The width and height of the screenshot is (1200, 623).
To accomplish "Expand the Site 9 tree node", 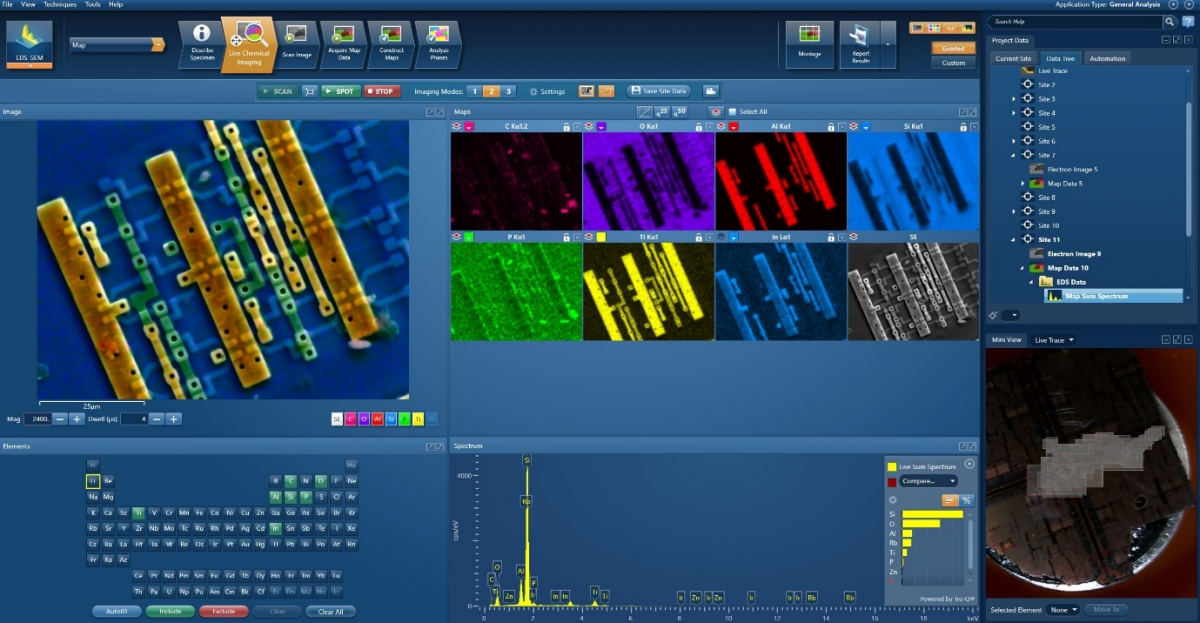I will pos(1014,212).
